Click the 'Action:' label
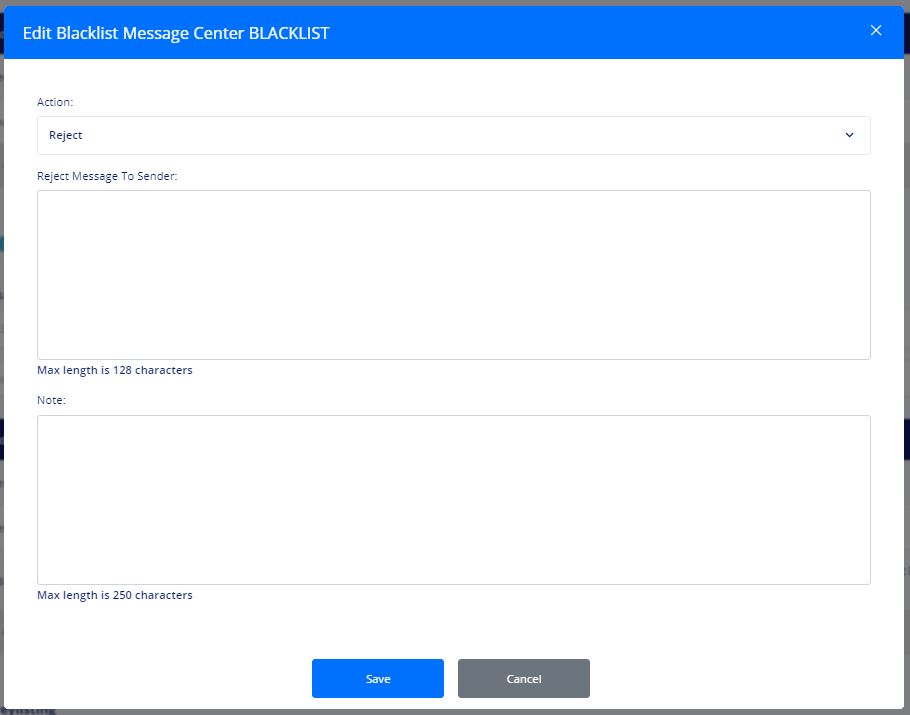 (x=55, y=102)
